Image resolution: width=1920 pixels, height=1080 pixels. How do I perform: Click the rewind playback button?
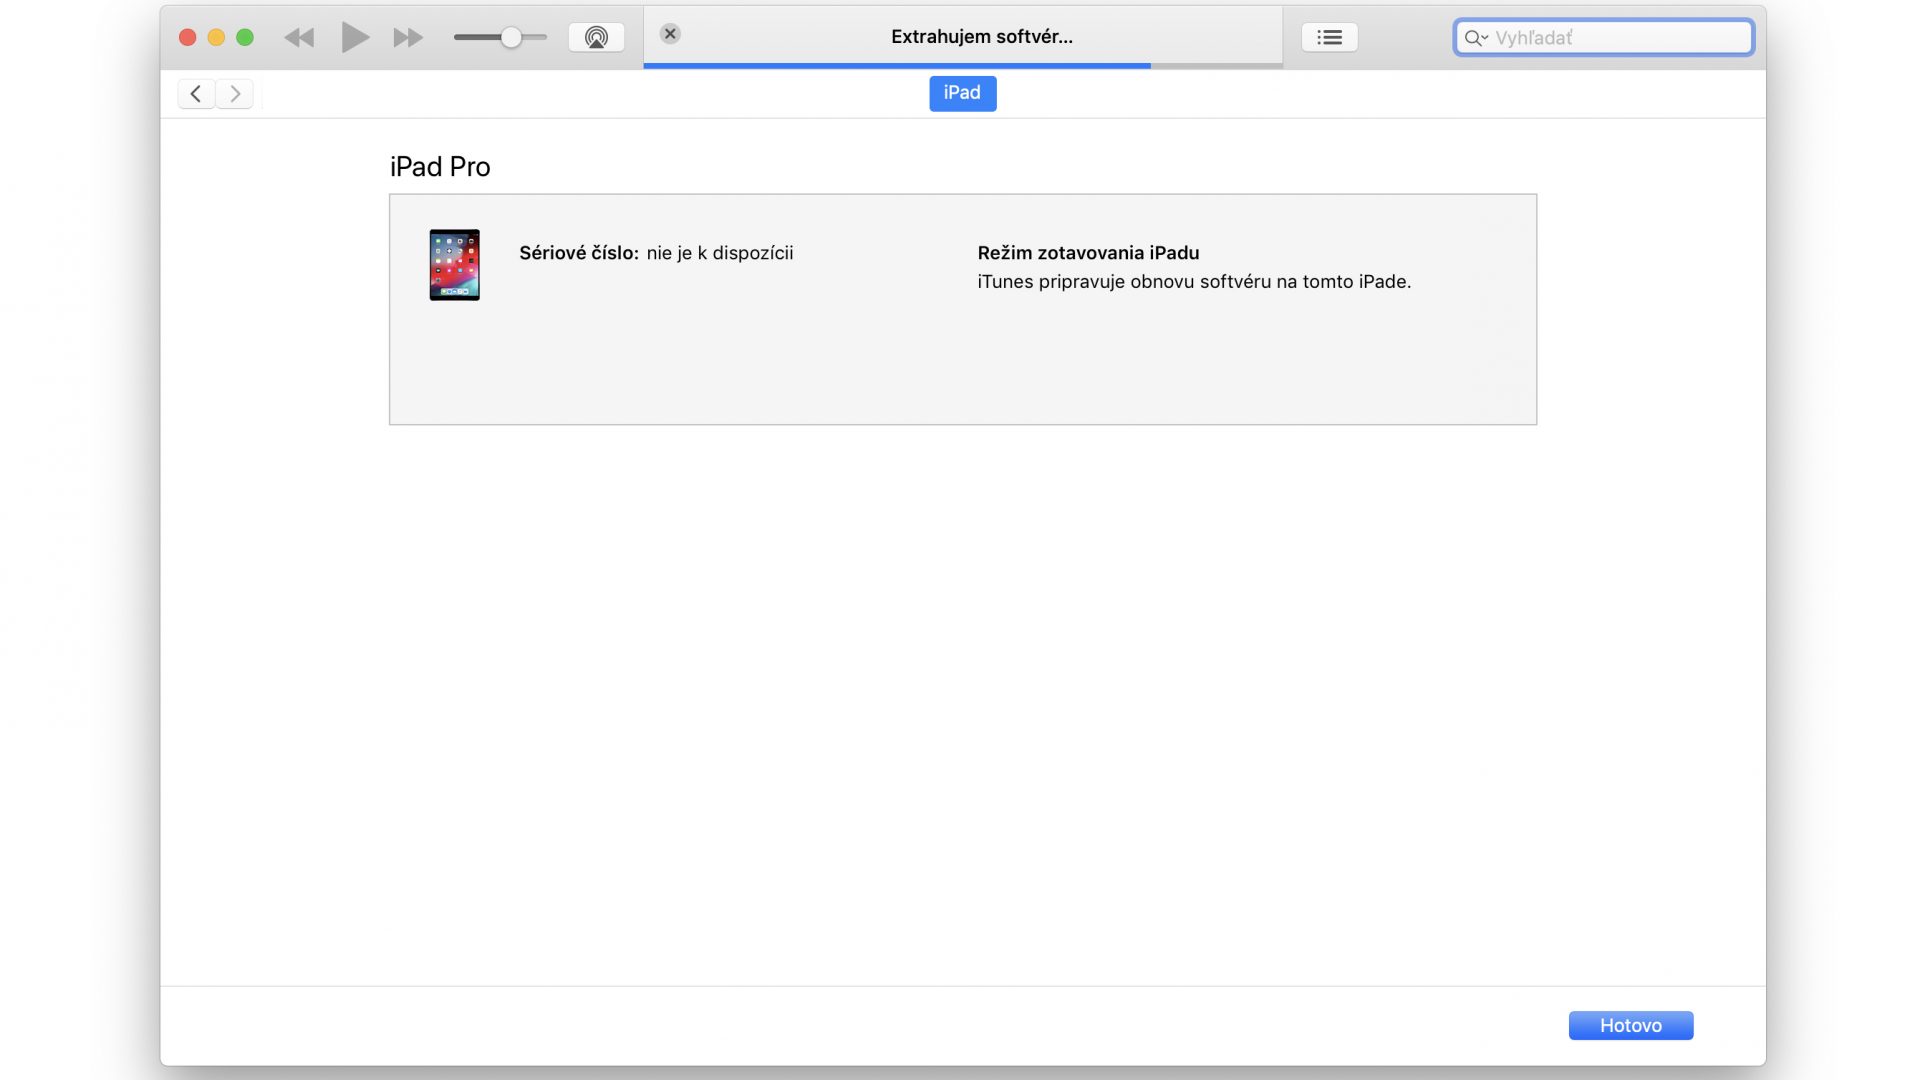click(x=299, y=38)
